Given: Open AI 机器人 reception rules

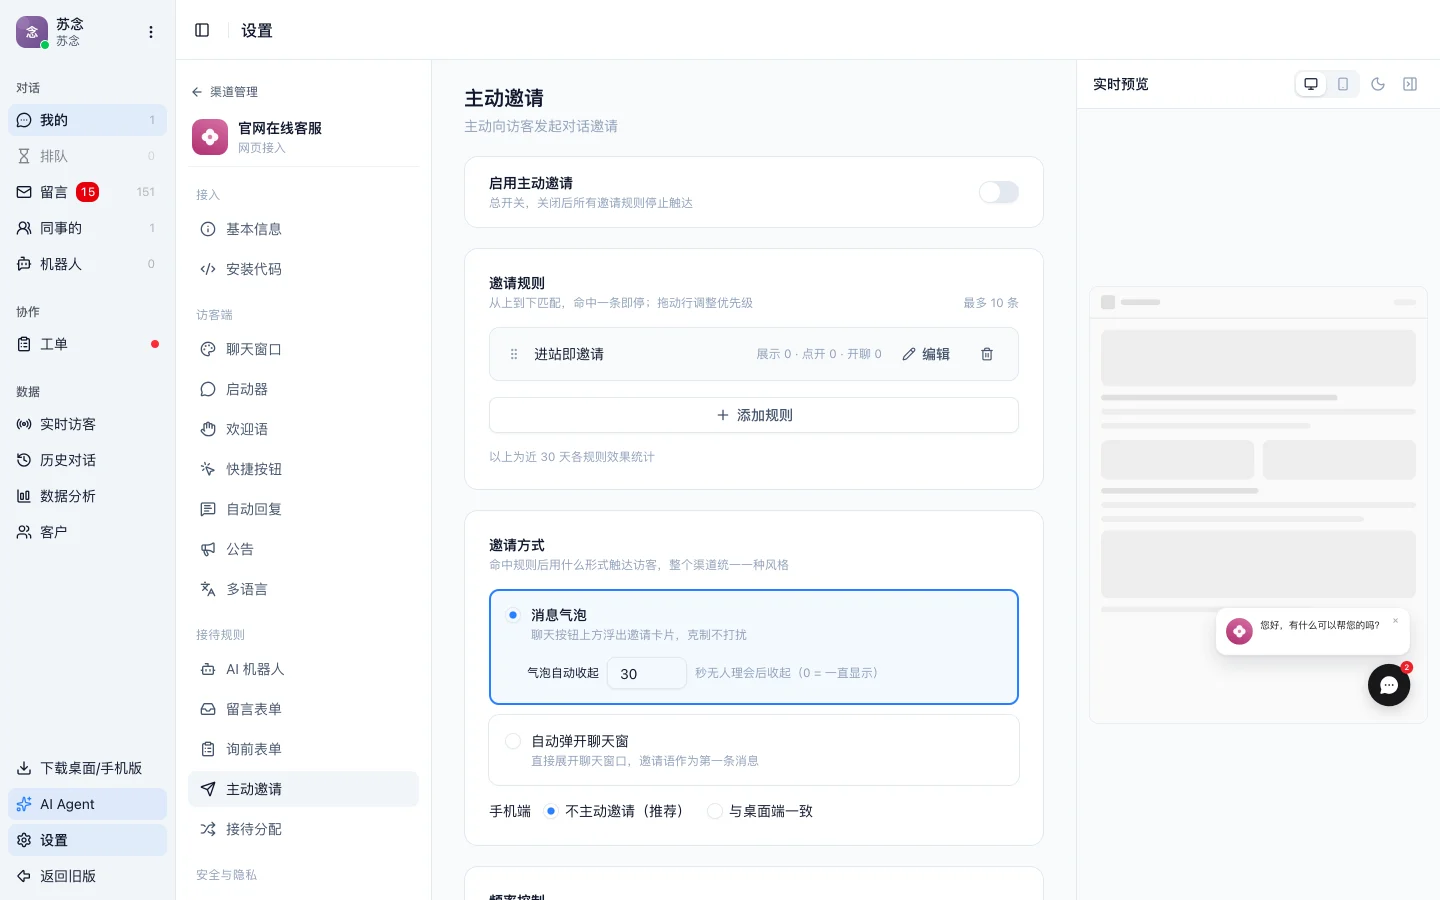Looking at the screenshot, I should tap(303, 669).
